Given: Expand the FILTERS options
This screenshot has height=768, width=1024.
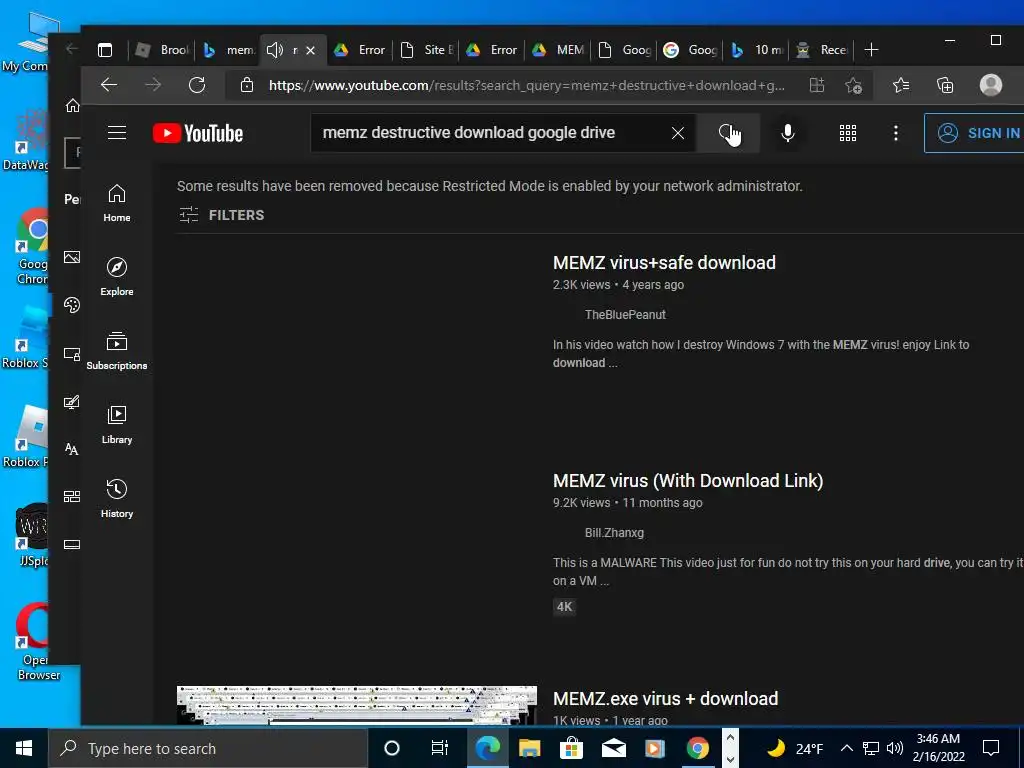Looking at the screenshot, I should (x=221, y=215).
